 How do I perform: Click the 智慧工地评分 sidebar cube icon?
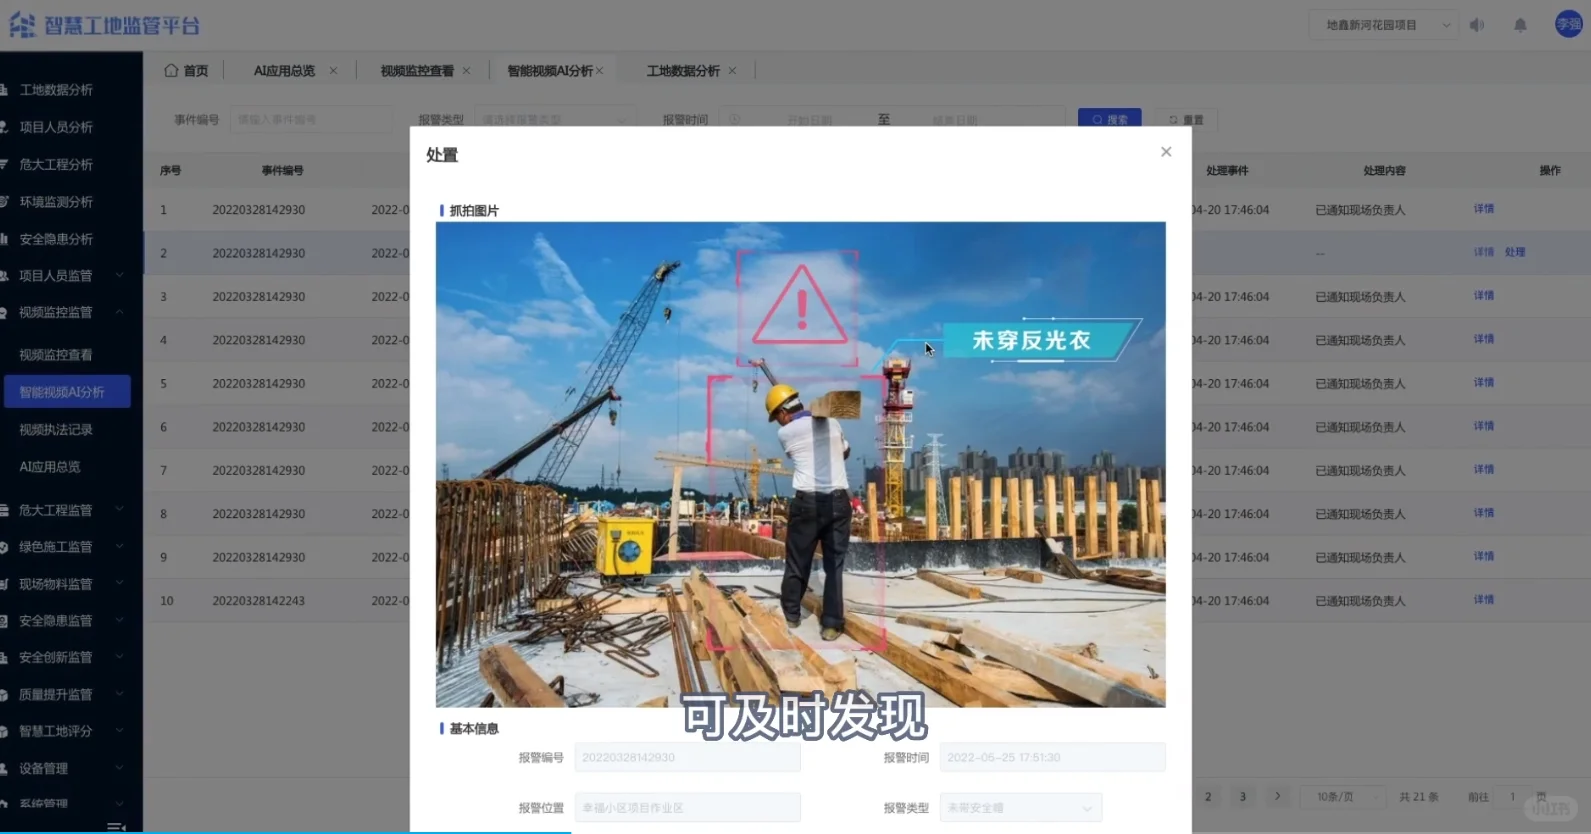click(5, 731)
